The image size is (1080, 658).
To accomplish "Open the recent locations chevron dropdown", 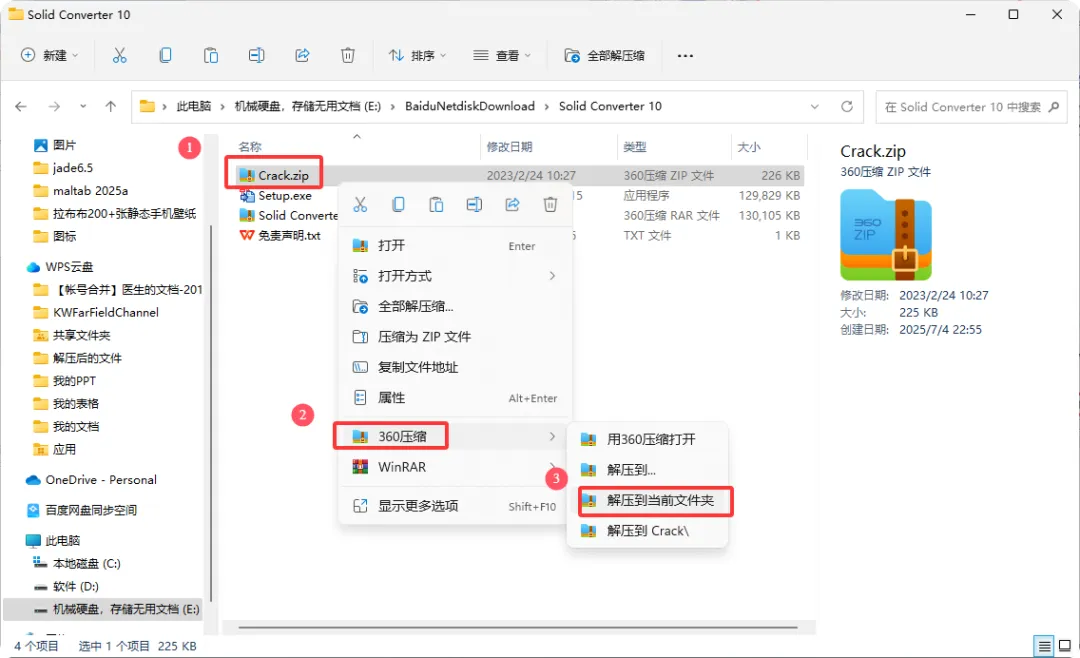I will [83, 107].
